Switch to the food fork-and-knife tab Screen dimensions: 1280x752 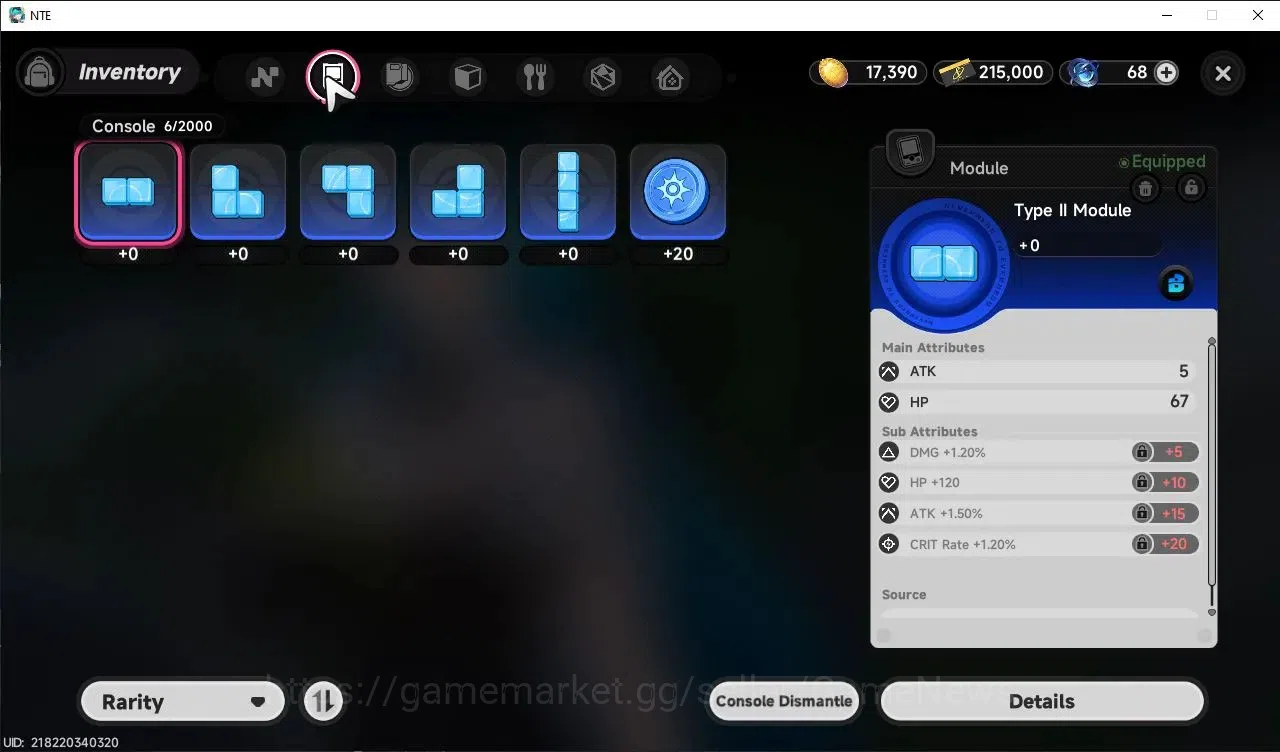point(535,77)
